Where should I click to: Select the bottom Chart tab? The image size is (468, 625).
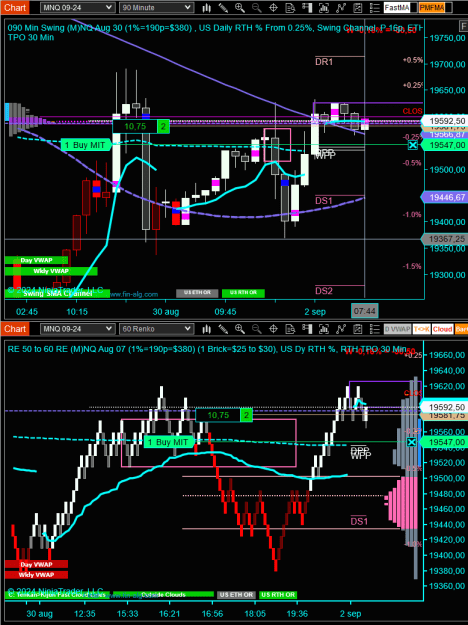15,329
